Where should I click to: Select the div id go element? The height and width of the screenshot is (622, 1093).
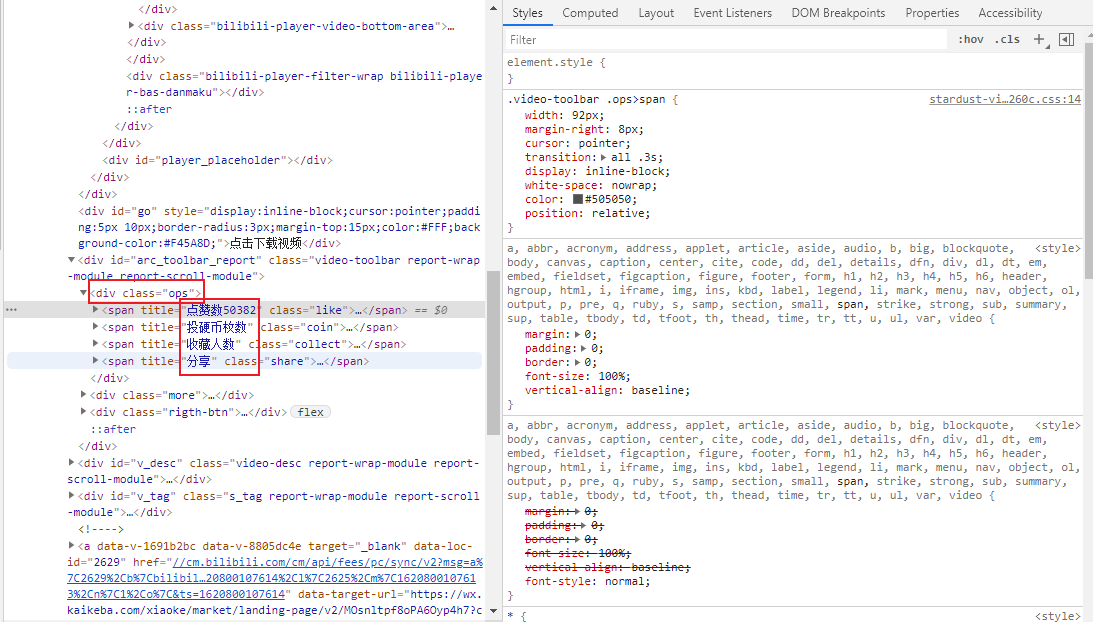click(x=279, y=227)
